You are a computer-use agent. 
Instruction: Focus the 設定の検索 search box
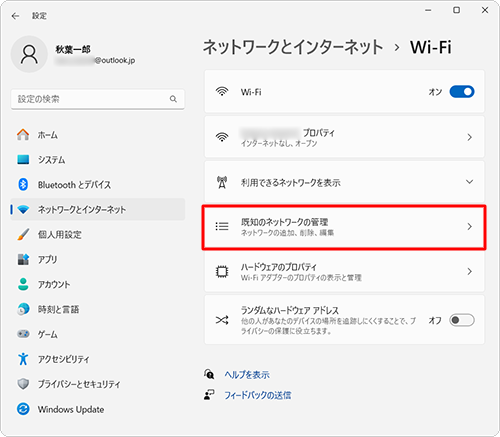(x=98, y=99)
